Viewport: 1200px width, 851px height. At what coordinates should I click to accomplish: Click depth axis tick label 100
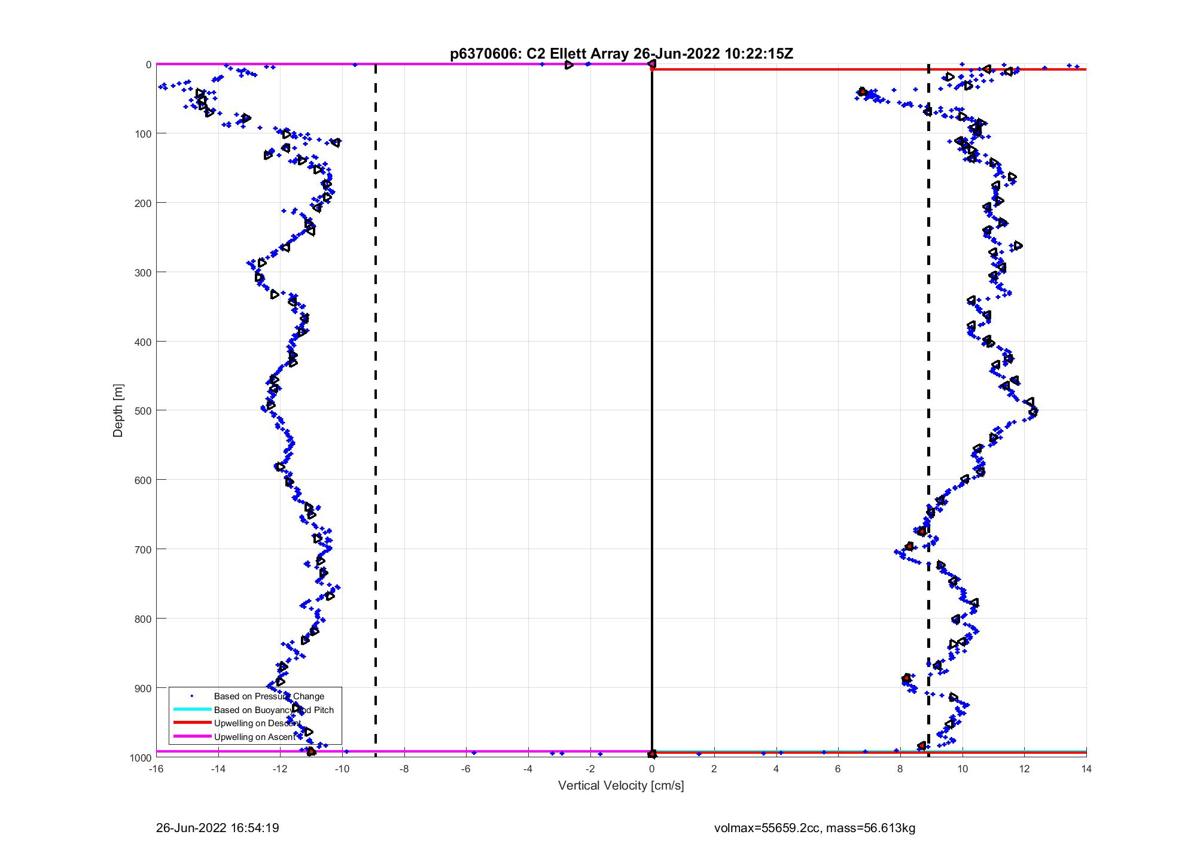click(142, 134)
